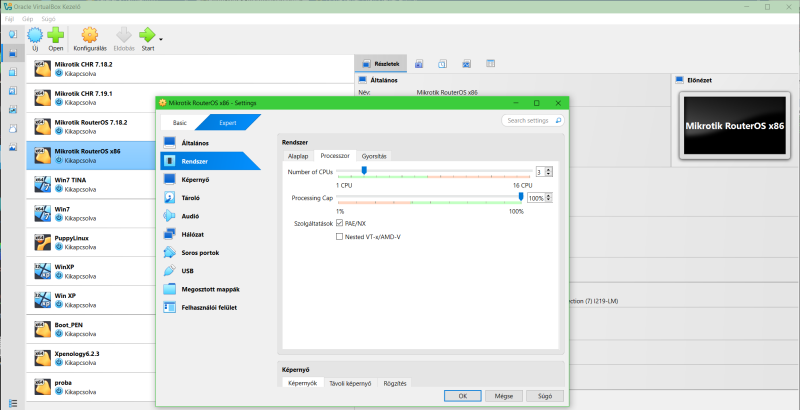Viewport: 800px width, 410px height.
Task: Open Felhasználói felület settings category
Action: tap(210, 308)
